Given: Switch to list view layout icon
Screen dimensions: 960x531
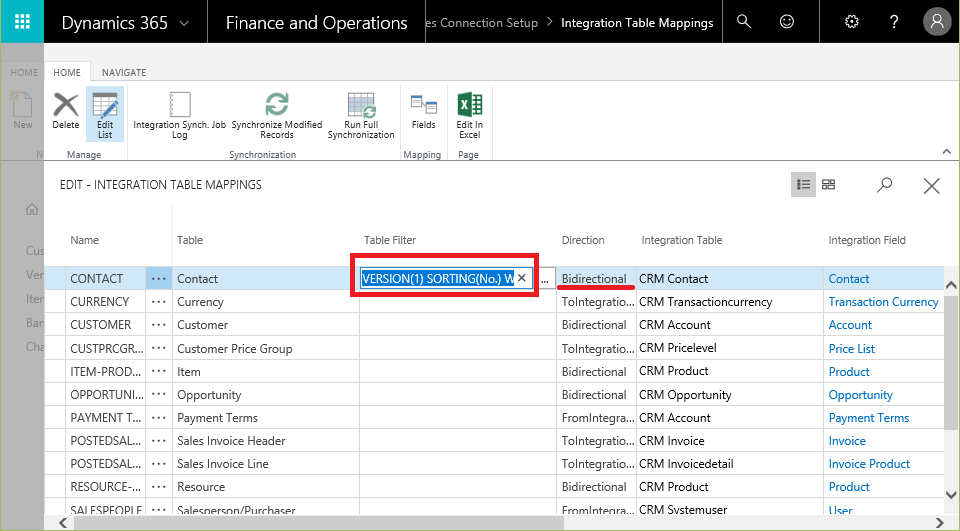Looking at the screenshot, I should click(x=803, y=184).
